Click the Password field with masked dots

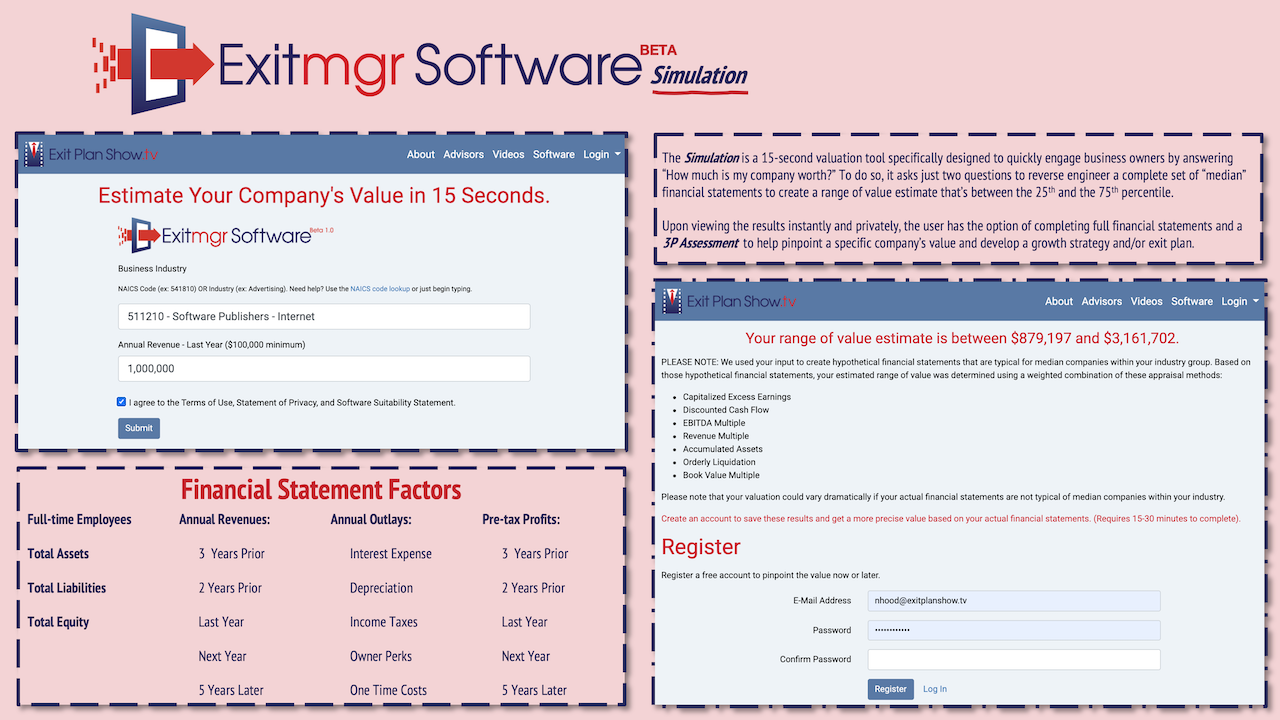point(1014,630)
